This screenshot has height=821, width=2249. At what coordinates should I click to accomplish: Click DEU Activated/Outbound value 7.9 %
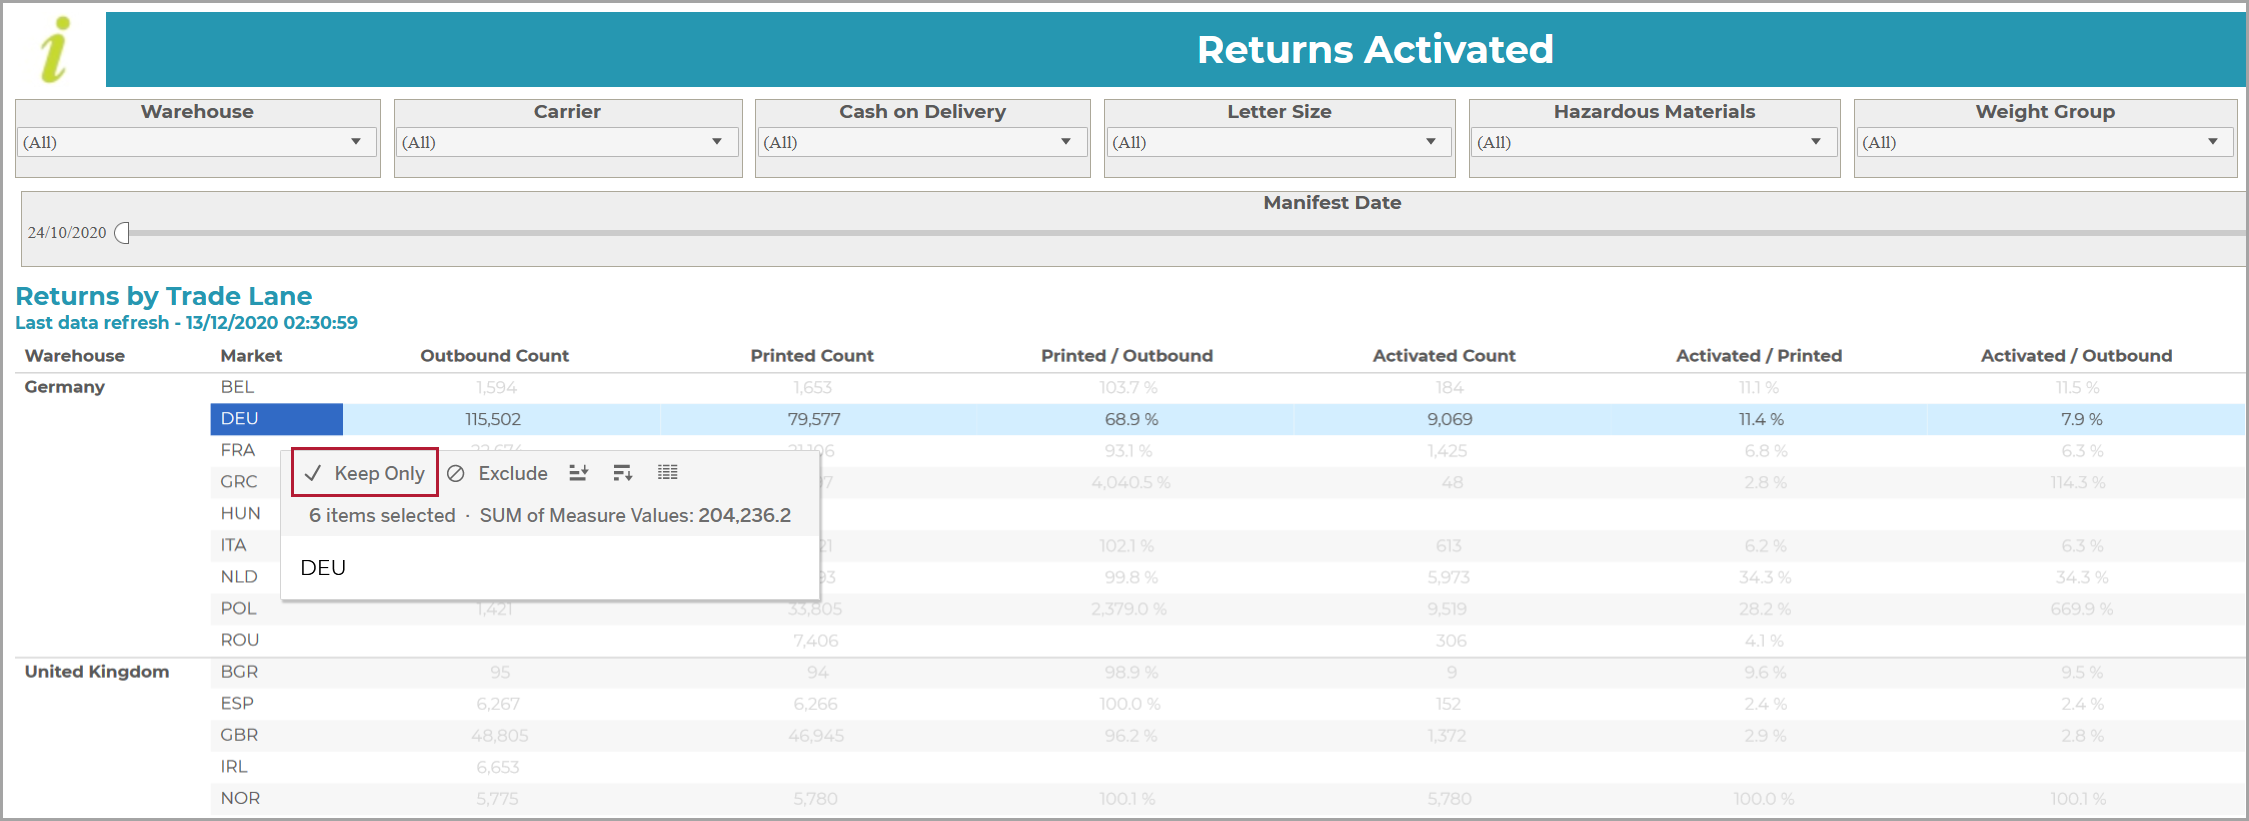[2081, 419]
